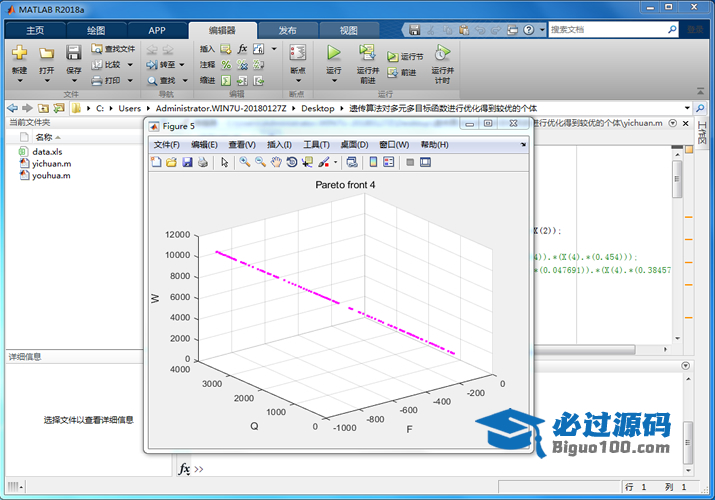Screen dimensions: 715x500
Task: Open the Compare dropdown arrow
Action: tap(129, 64)
